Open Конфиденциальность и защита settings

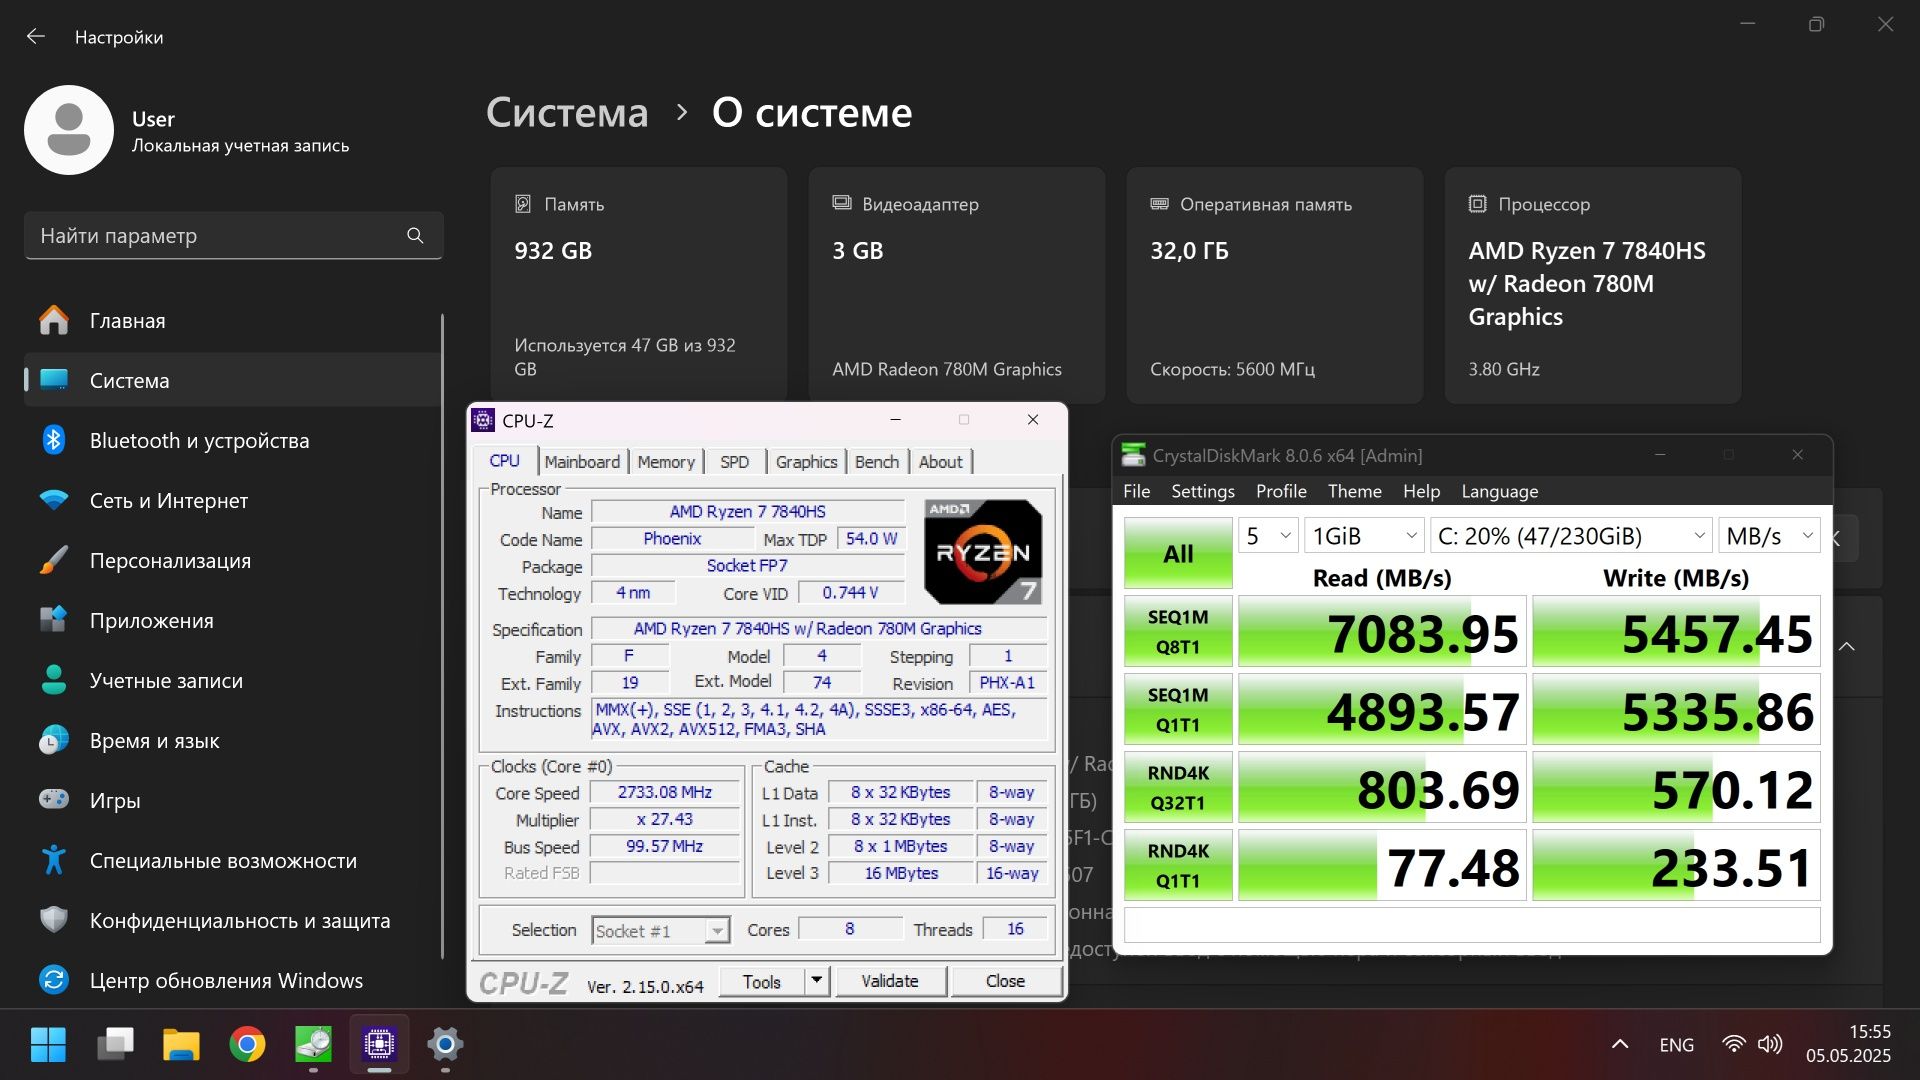click(232, 921)
